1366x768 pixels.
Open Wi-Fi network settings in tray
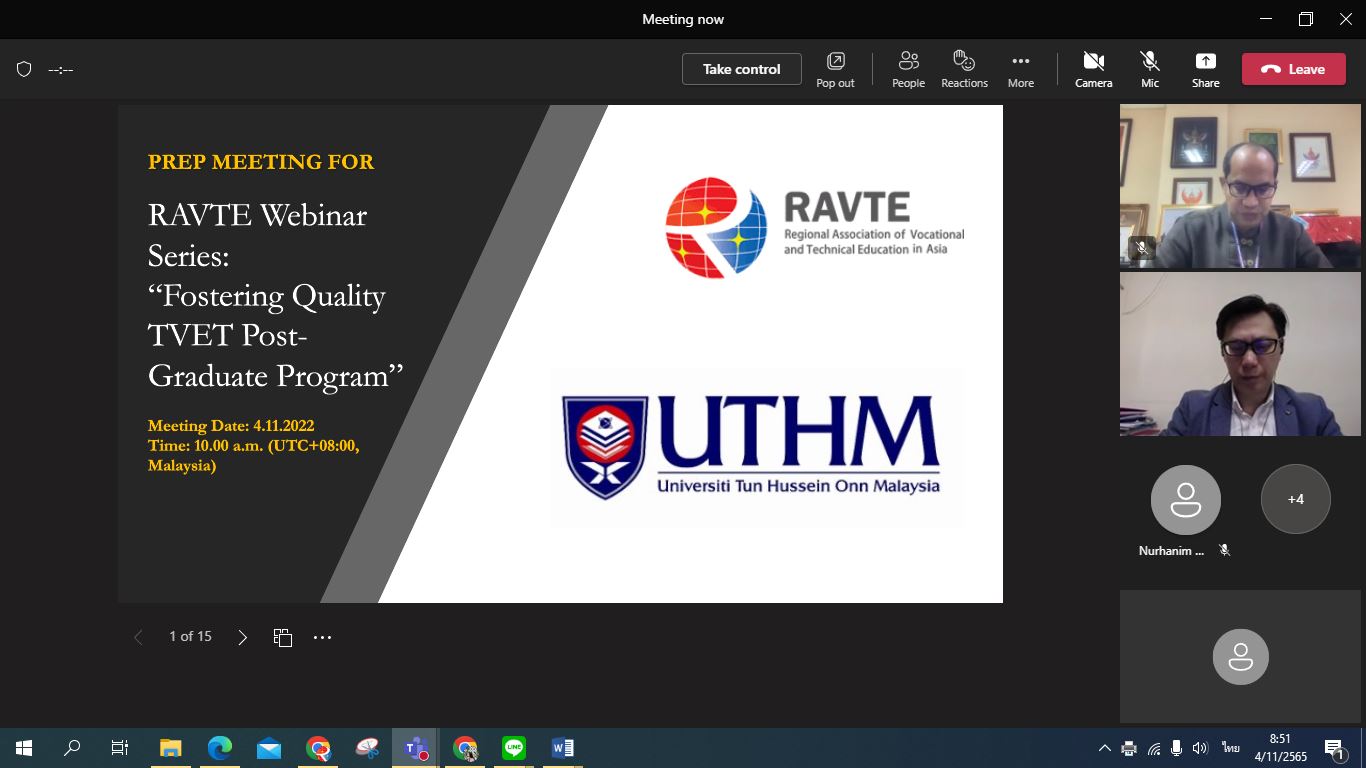tap(1154, 748)
